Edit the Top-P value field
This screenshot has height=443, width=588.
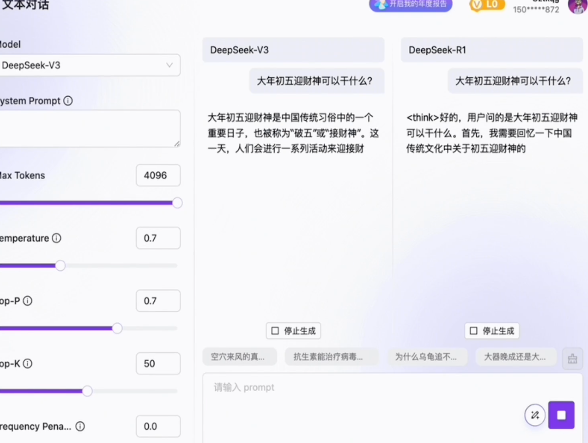tap(158, 300)
